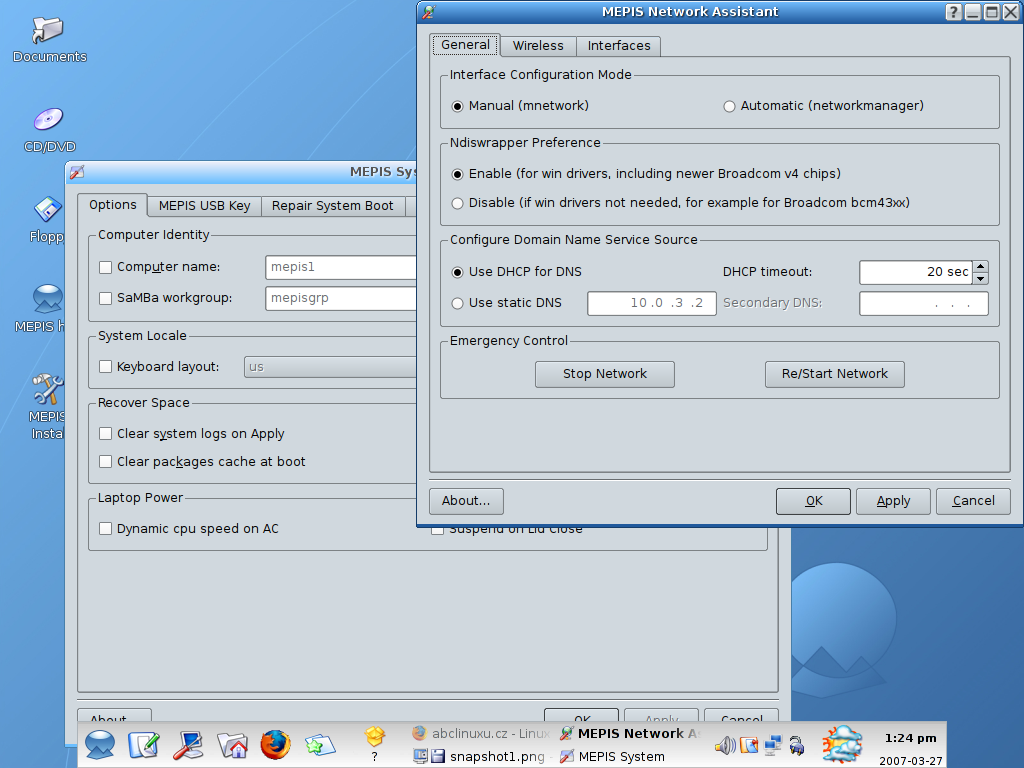Click the Stop Network button
The image size is (1024, 768).
[605, 374]
